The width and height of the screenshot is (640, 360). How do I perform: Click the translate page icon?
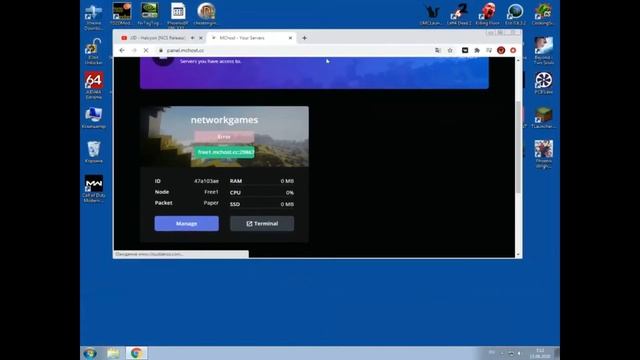click(x=438, y=50)
